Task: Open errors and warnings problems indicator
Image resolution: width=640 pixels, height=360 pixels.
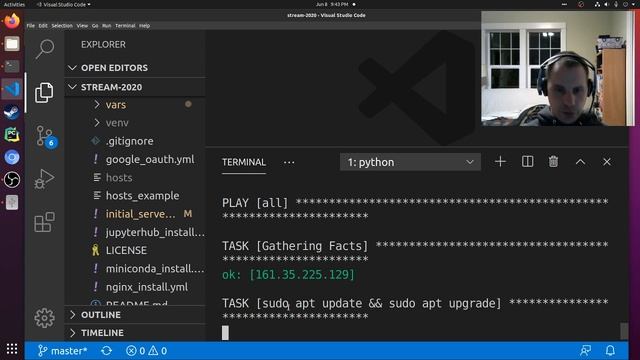Action: 147,351
